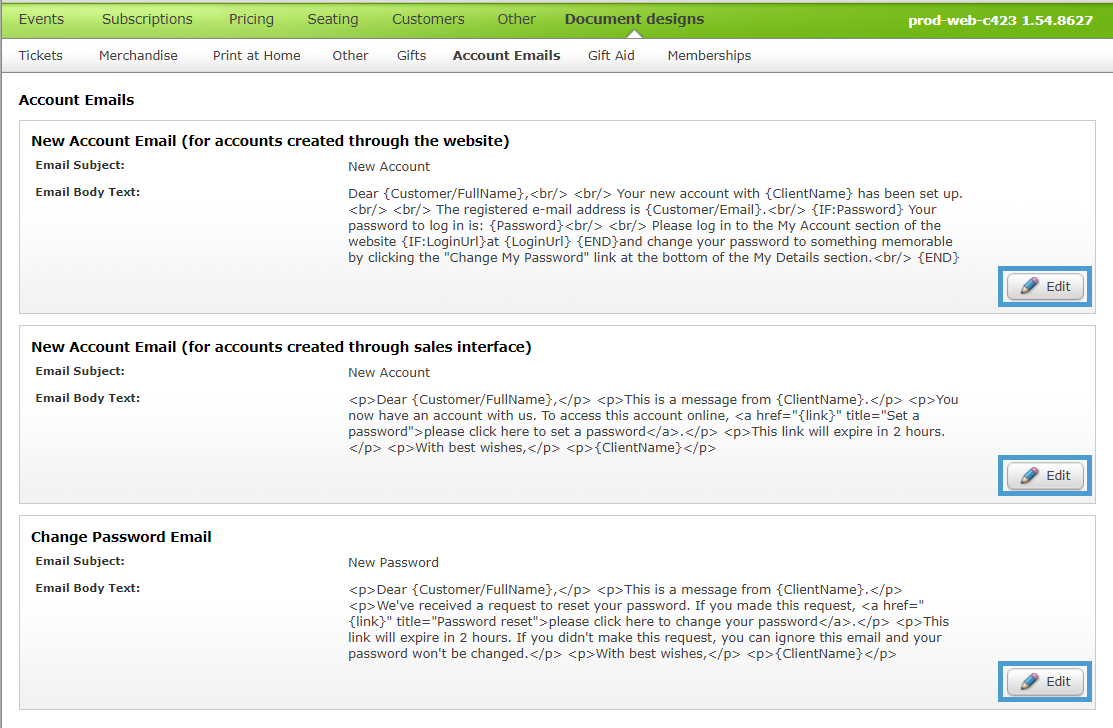Click 'New Account Email (for accounts created through the website)' heading
Screen dimensions: 1113x728
[x=270, y=141]
